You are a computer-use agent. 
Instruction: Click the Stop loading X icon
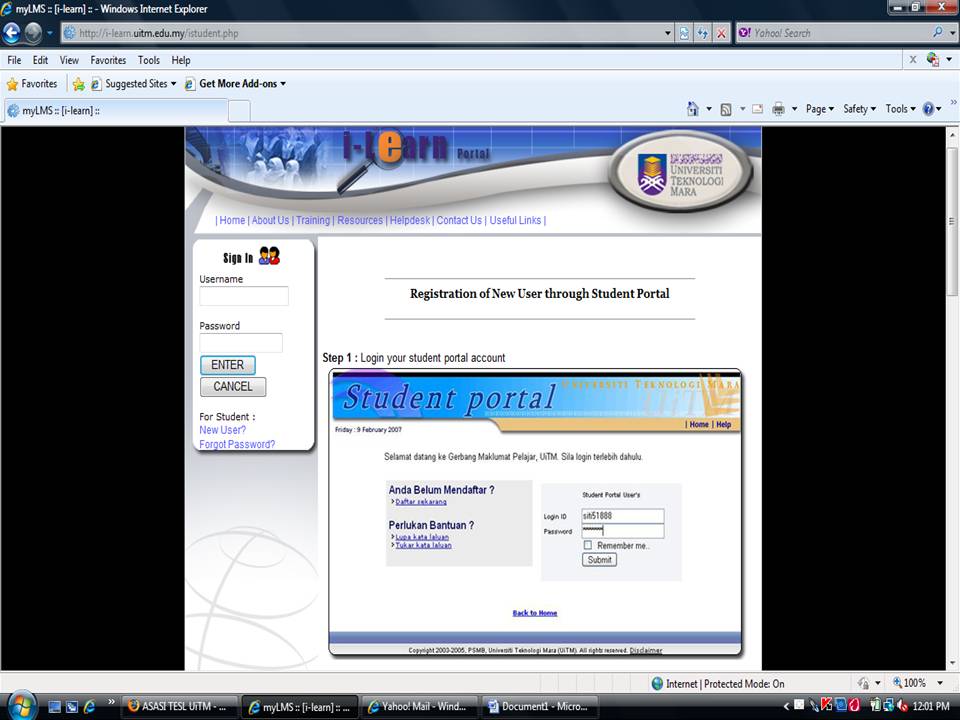click(x=722, y=33)
